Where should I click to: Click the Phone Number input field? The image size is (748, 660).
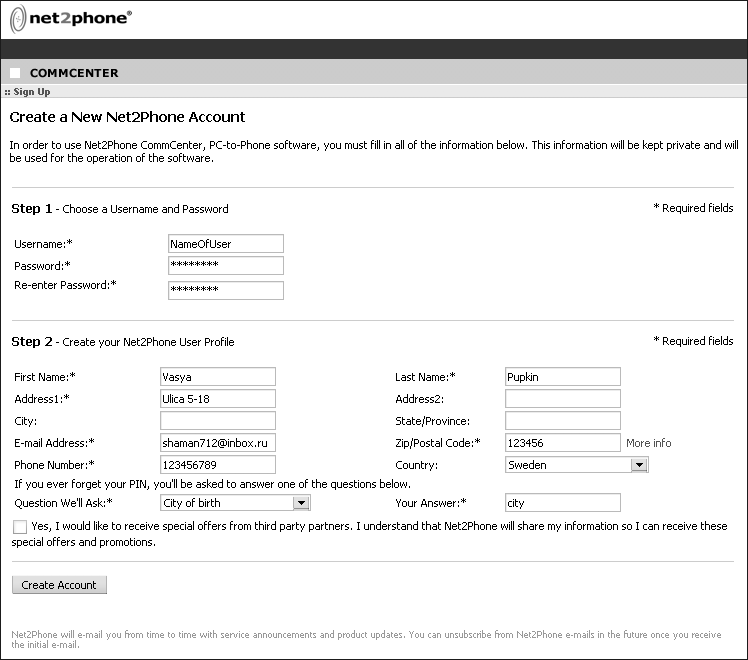(218, 464)
